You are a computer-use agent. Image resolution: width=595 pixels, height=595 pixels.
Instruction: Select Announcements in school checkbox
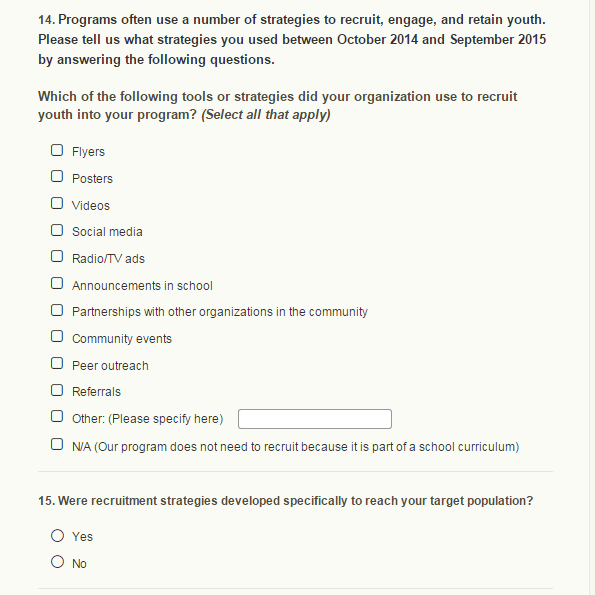57,283
